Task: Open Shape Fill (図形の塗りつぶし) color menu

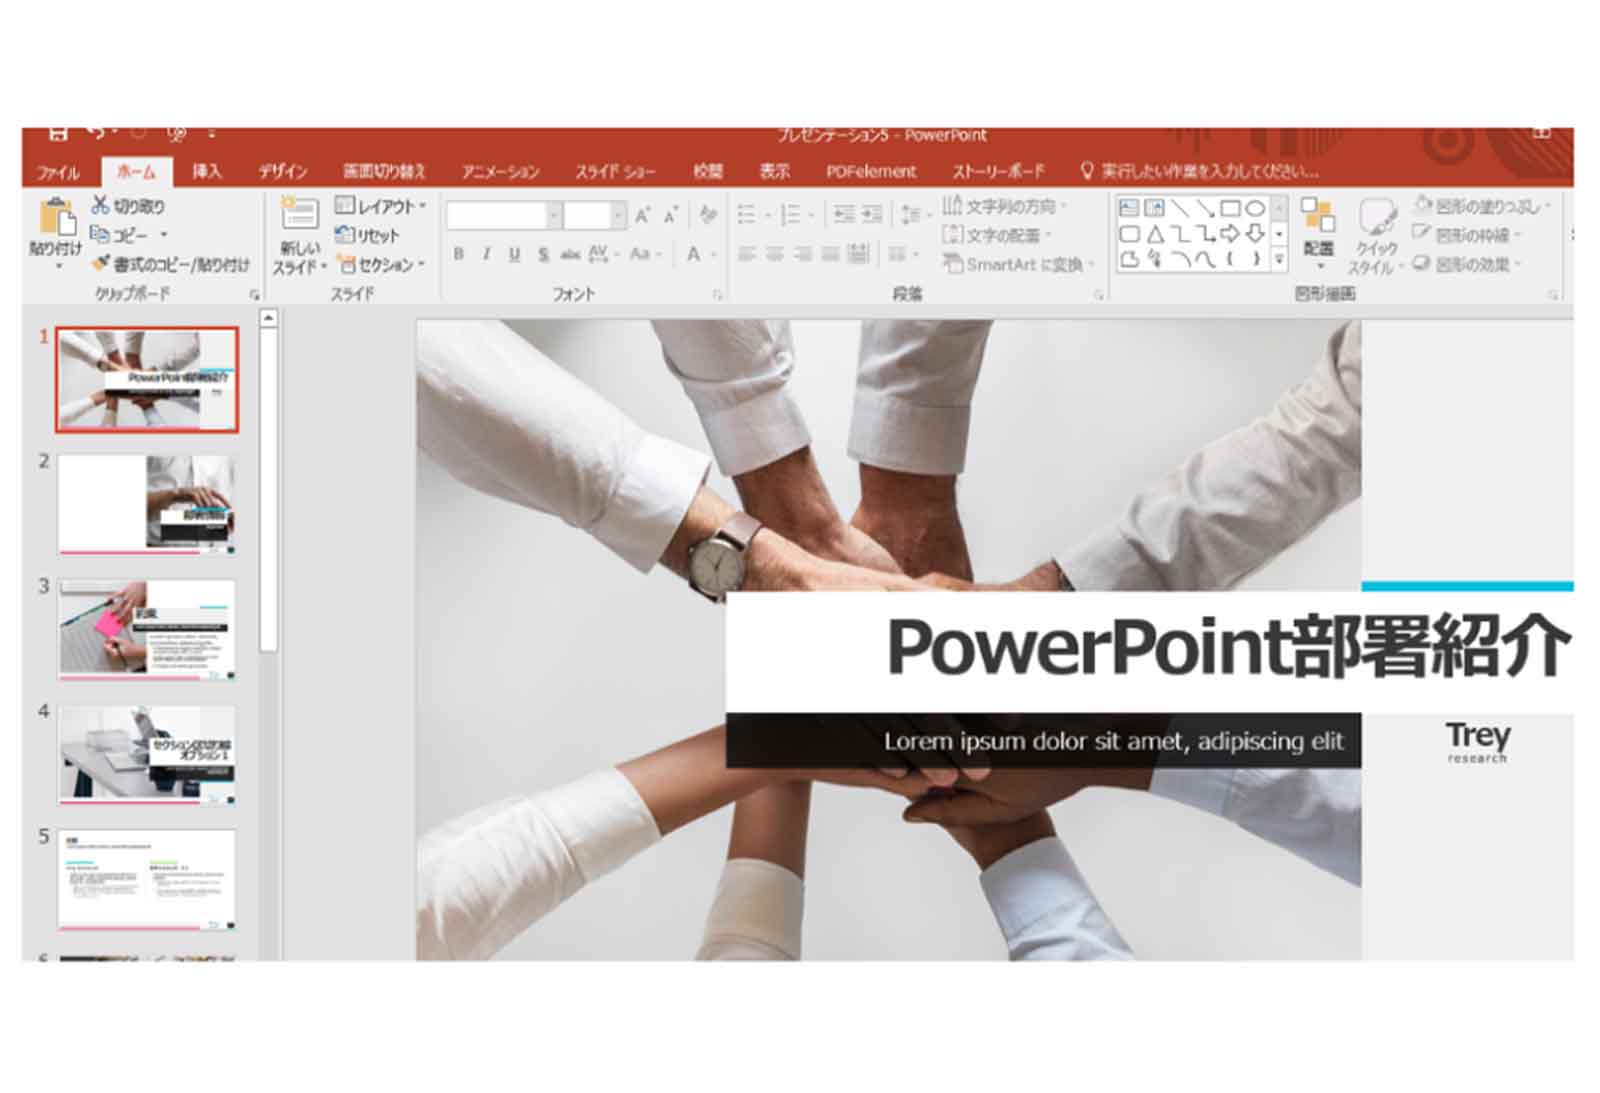Action: [x=1484, y=206]
